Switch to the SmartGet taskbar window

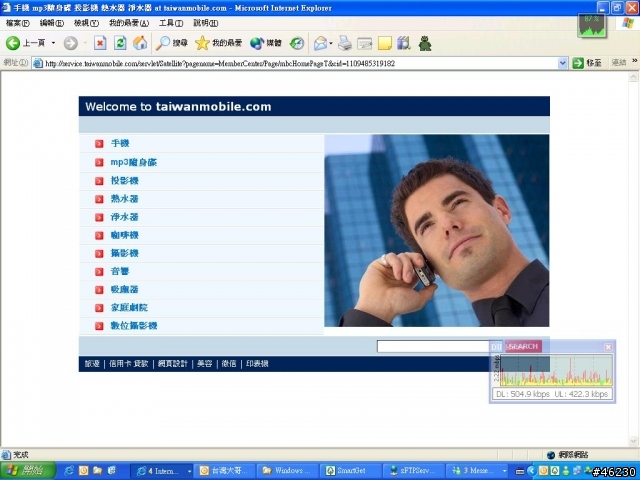tap(350, 471)
